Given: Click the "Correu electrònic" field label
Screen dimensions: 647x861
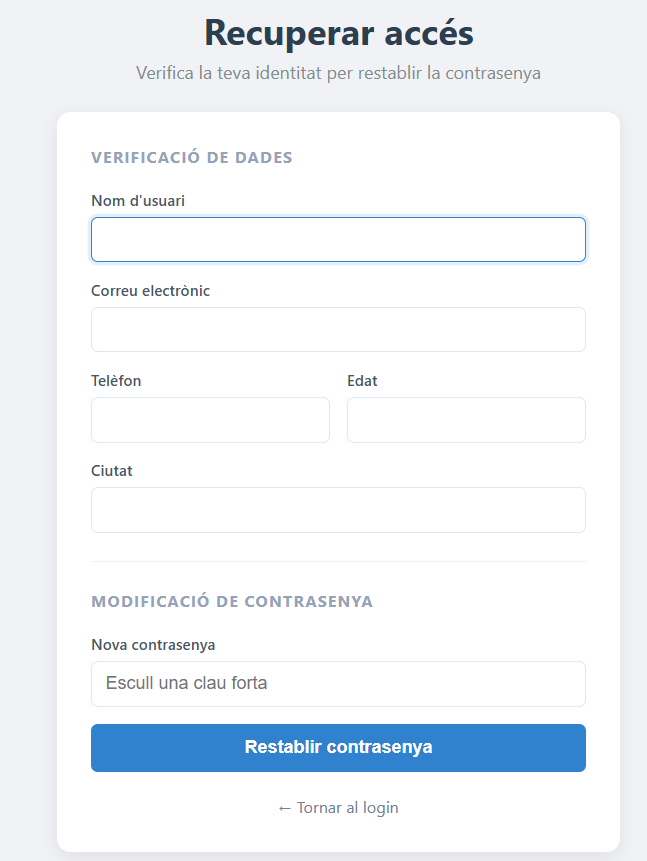Looking at the screenshot, I should (x=150, y=291).
